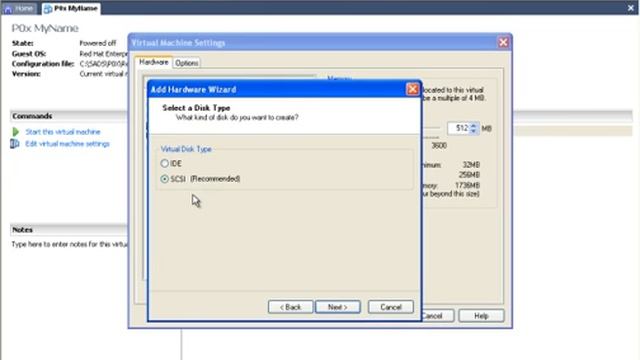640x360 pixels.
Task: Close the Add Hardware Wizard dialog
Action: pos(412,89)
